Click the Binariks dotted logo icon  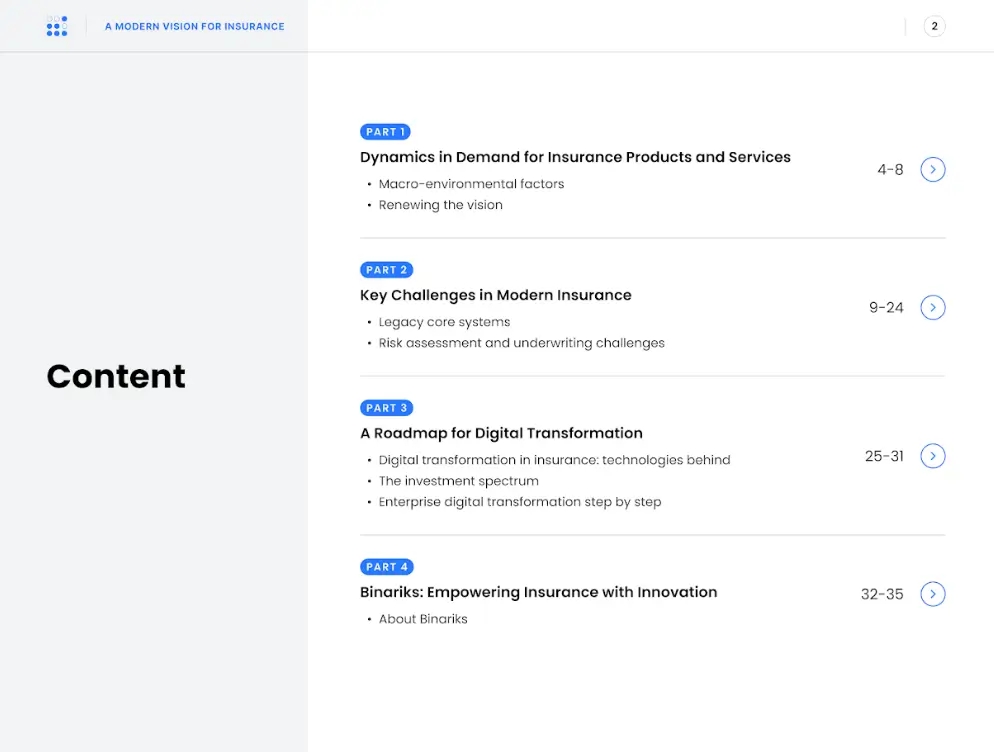pos(57,26)
